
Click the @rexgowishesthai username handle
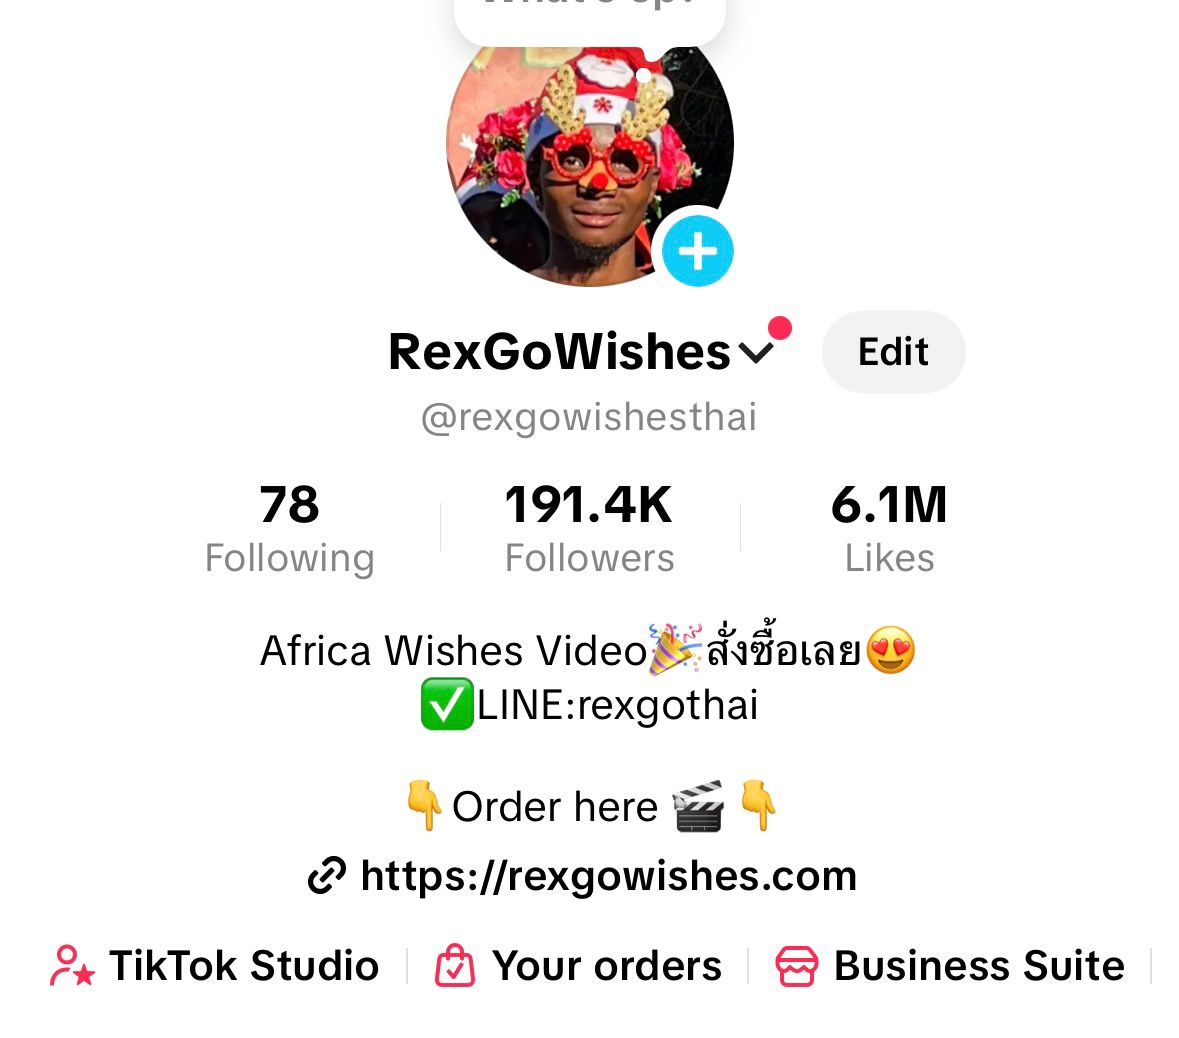pyautogui.click(x=589, y=417)
